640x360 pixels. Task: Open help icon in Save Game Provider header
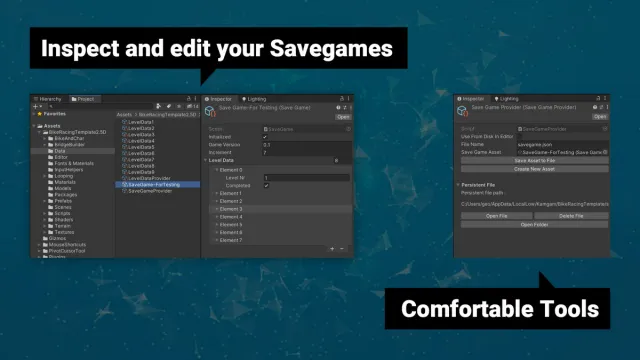coord(595,107)
